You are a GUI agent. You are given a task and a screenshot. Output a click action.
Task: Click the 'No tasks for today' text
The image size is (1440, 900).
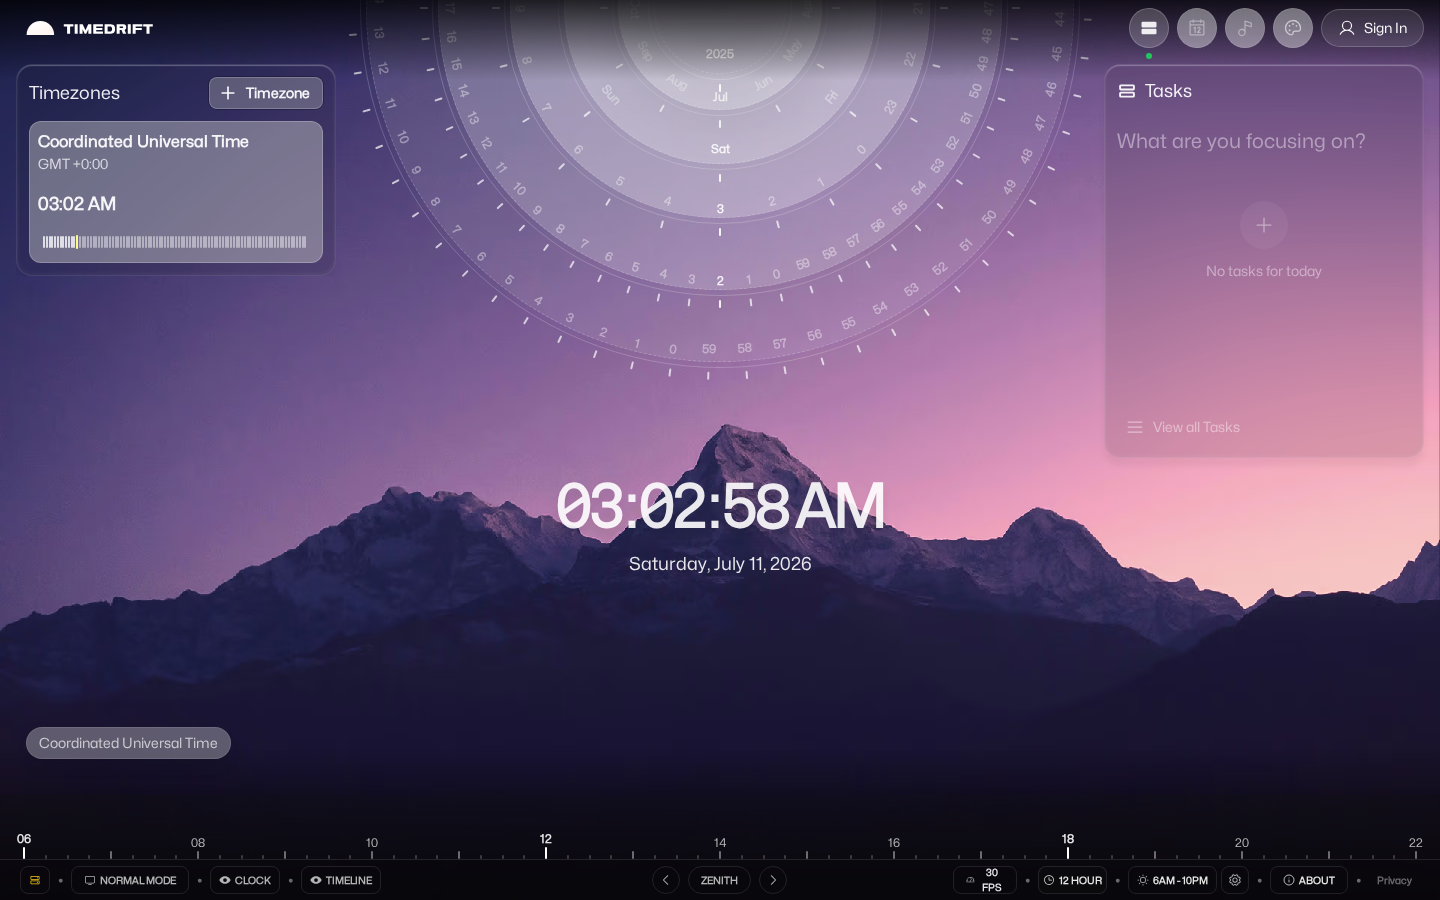point(1264,271)
